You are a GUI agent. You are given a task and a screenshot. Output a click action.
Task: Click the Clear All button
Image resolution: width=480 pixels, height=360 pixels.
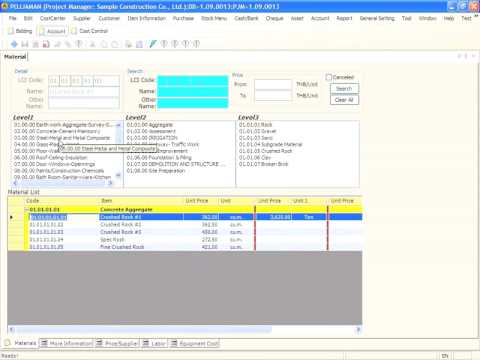[x=344, y=100]
